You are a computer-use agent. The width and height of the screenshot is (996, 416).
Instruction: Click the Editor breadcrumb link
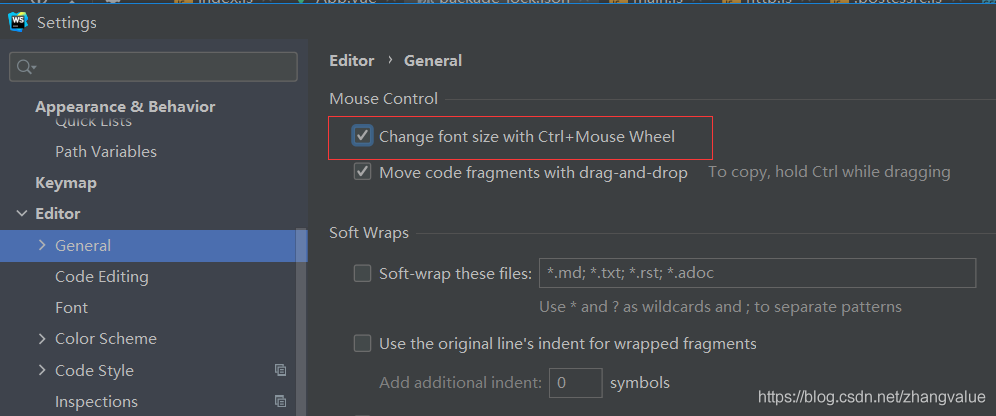[351, 61]
